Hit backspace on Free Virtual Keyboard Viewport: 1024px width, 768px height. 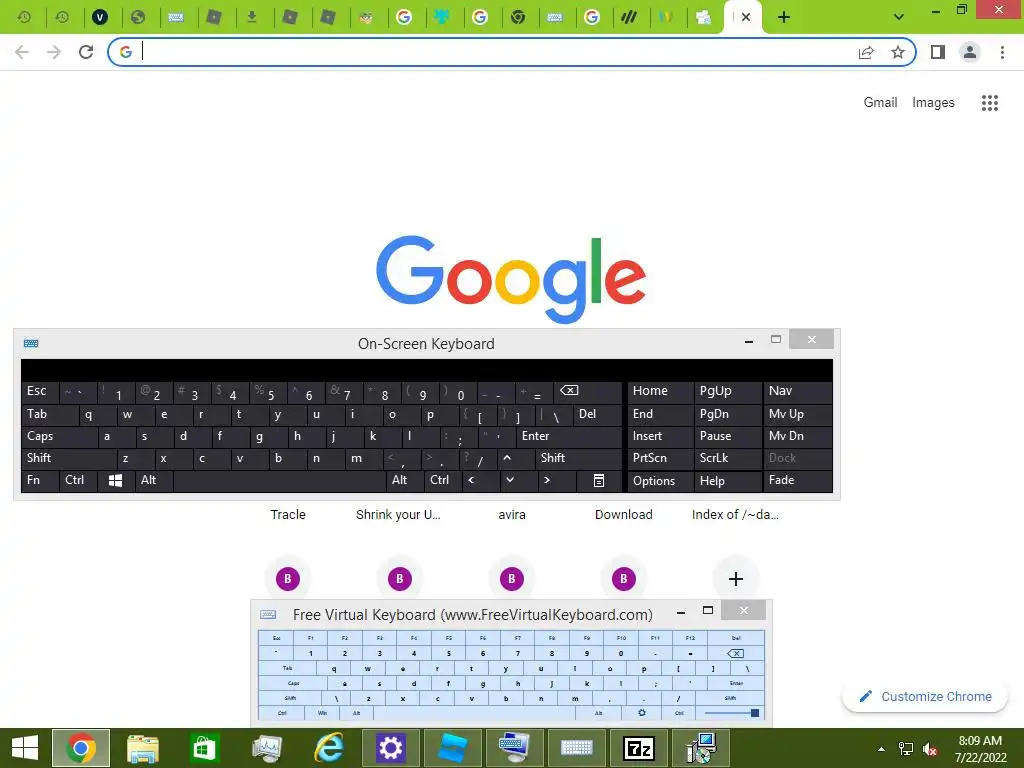point(735,653)
